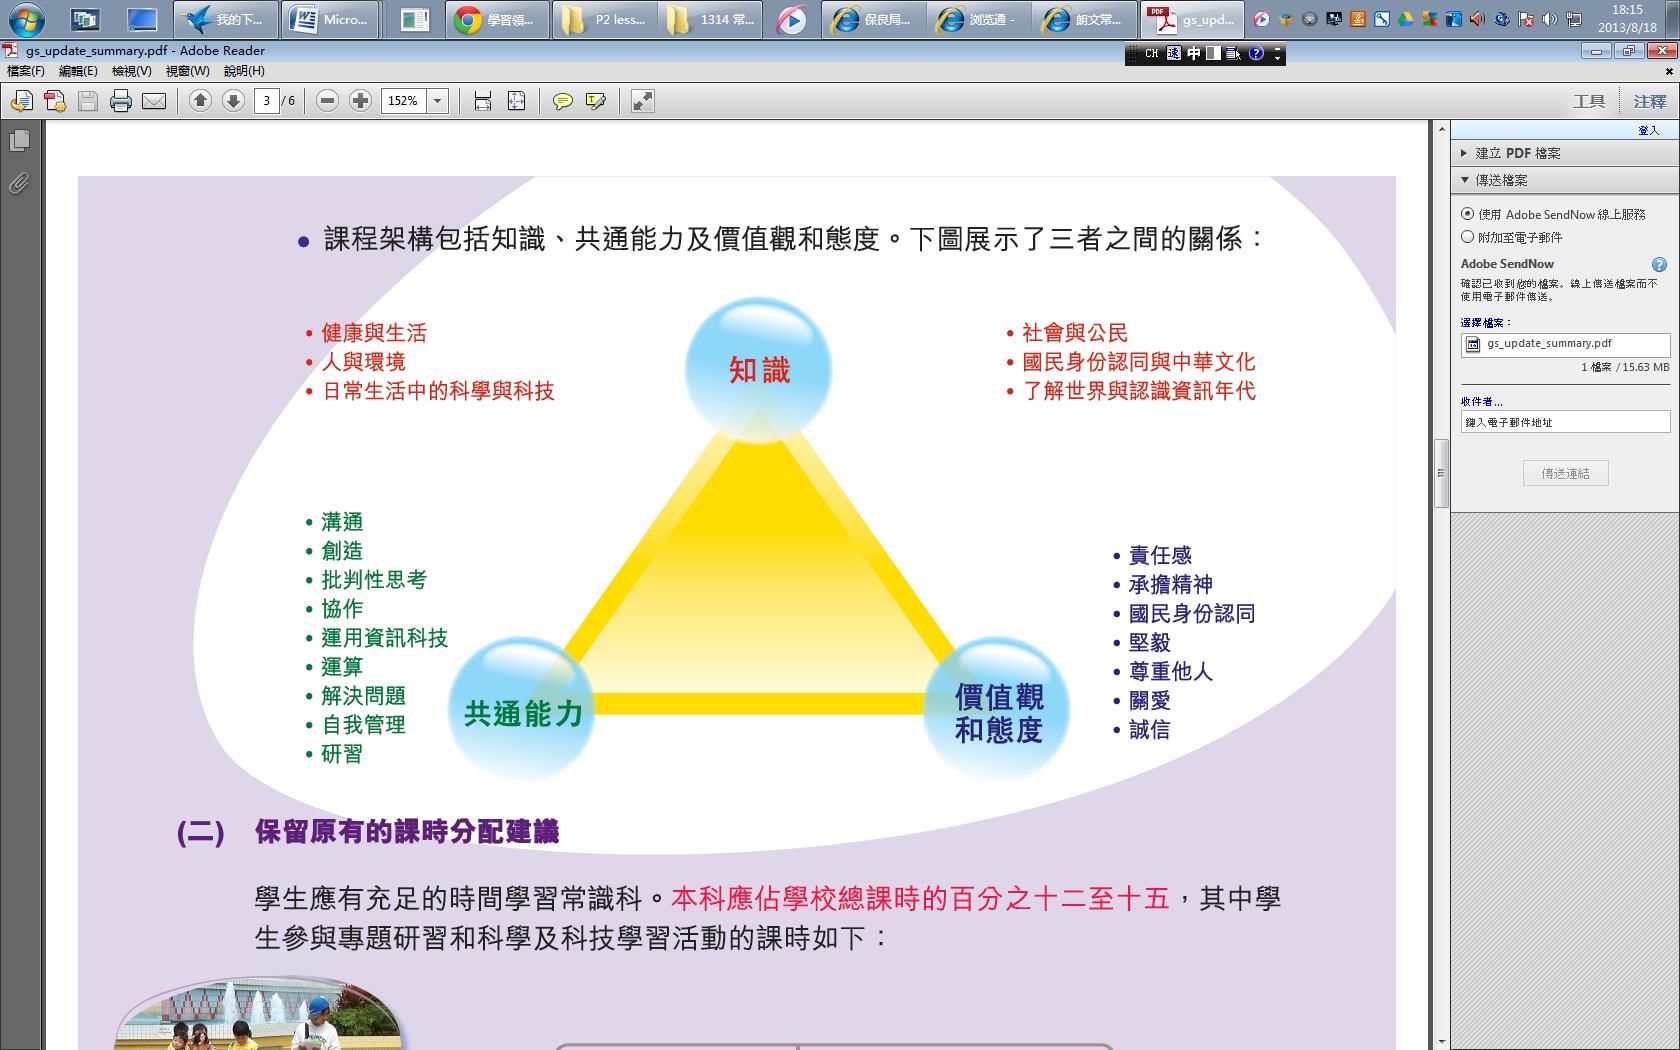Click the envelope email icon in toolbar
Screen dimensions: 1680x1050
coord(154,101)
